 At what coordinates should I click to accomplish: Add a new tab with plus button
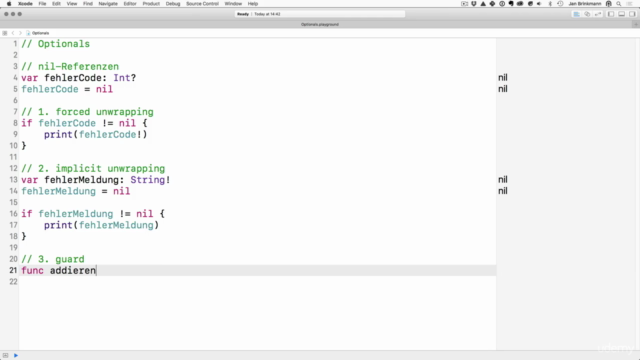(636, 24)
